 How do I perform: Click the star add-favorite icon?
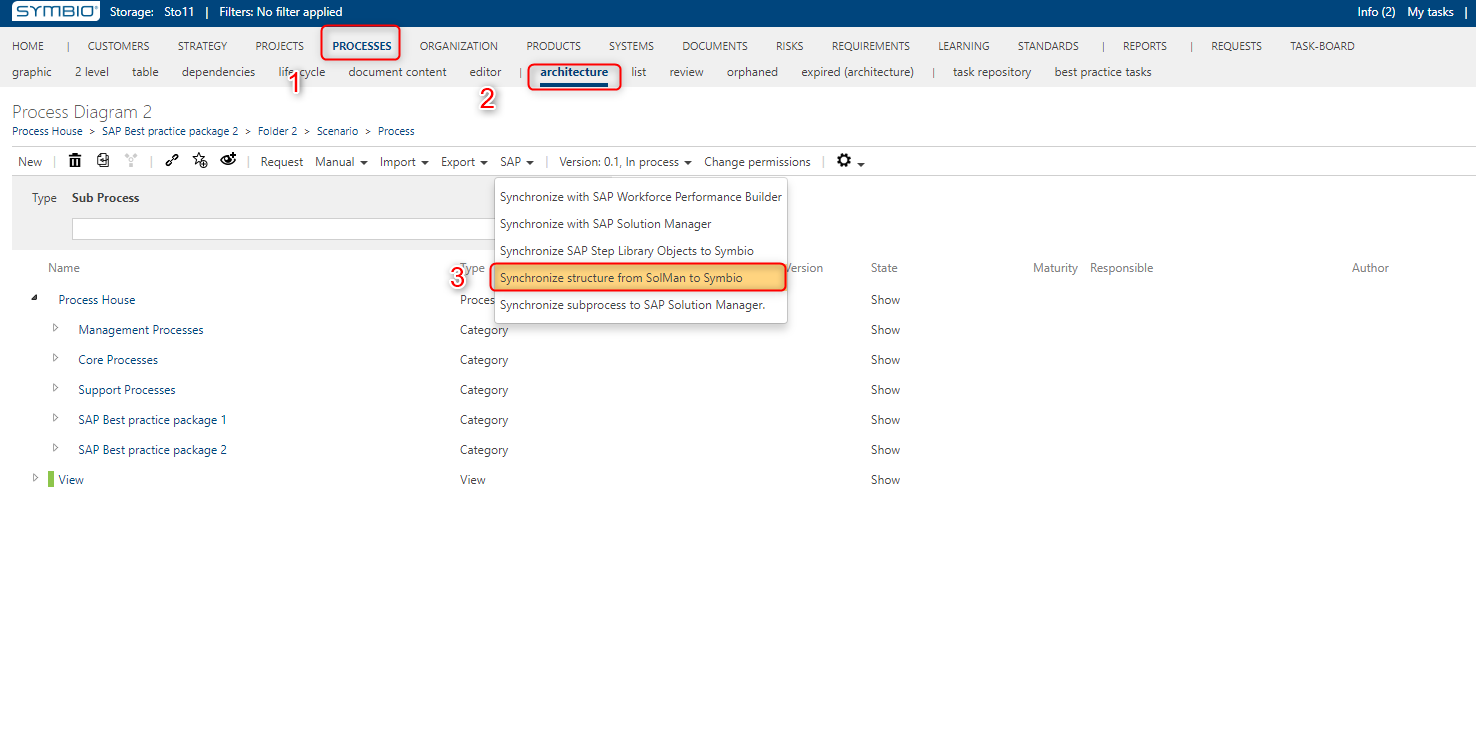[x=200, y=161]
